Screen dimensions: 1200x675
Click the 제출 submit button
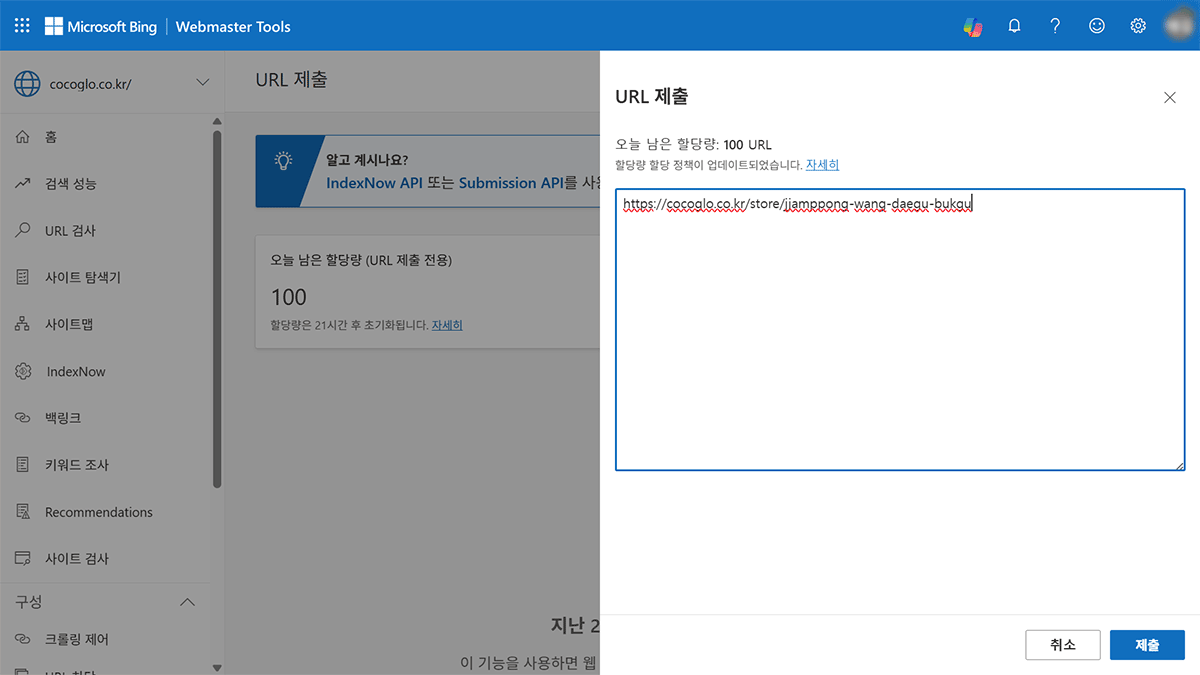[1147, 645]
